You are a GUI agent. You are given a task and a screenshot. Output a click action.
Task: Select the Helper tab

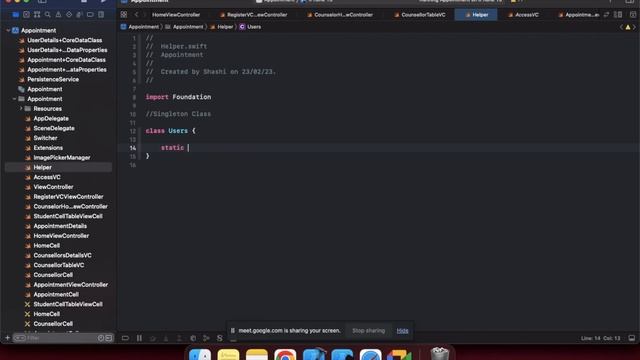476,15
